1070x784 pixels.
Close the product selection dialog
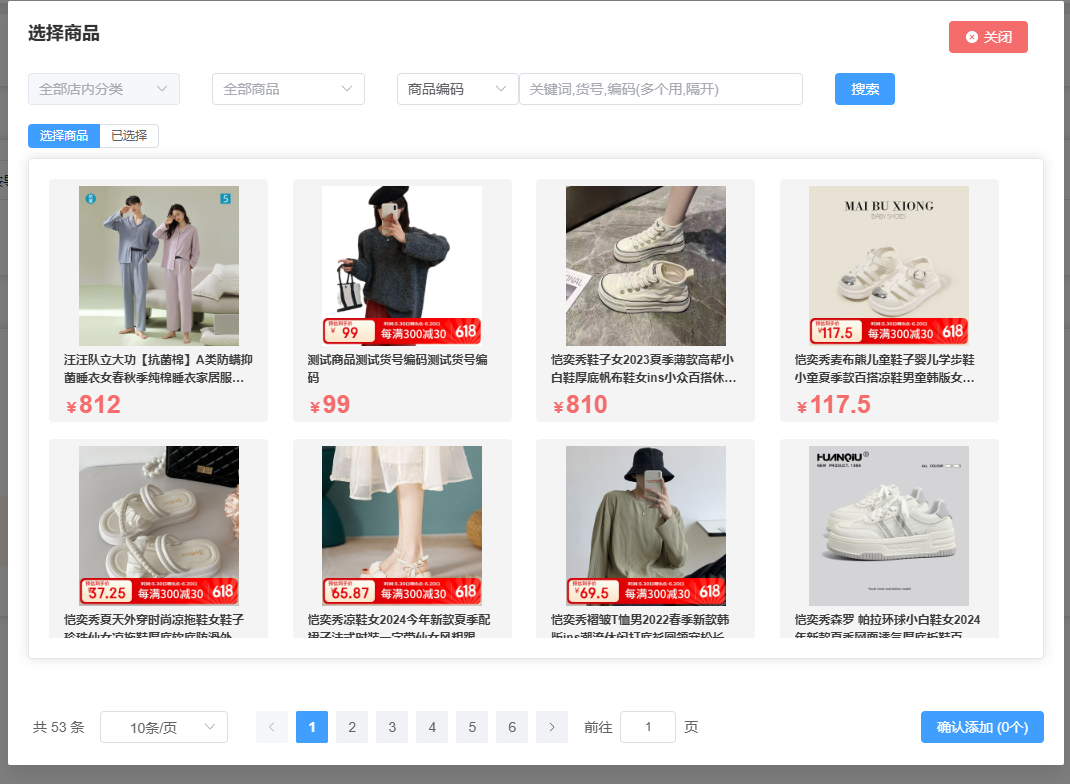coord(988,37)
